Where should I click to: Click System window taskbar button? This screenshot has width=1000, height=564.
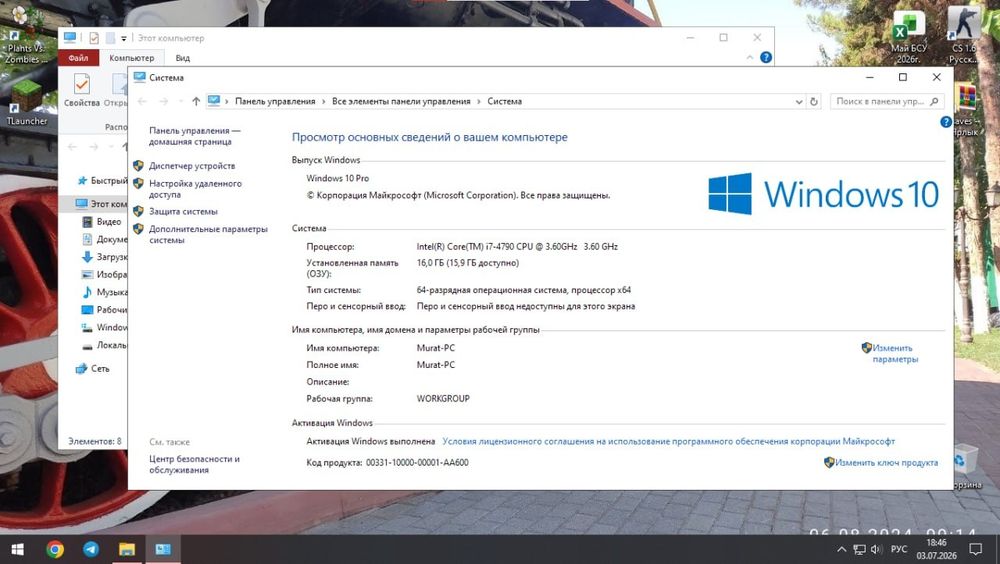163,549
